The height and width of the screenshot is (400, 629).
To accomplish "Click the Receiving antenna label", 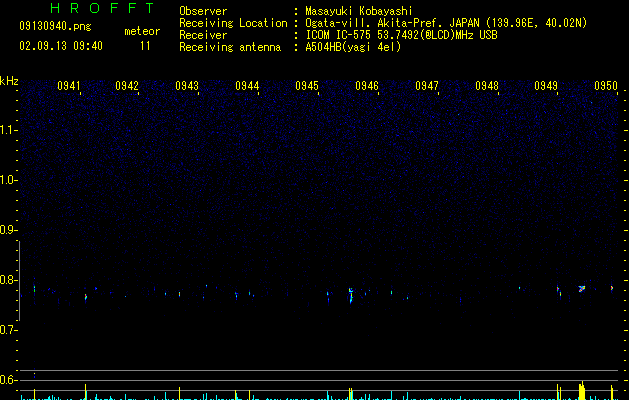I will tap(230, 47).
